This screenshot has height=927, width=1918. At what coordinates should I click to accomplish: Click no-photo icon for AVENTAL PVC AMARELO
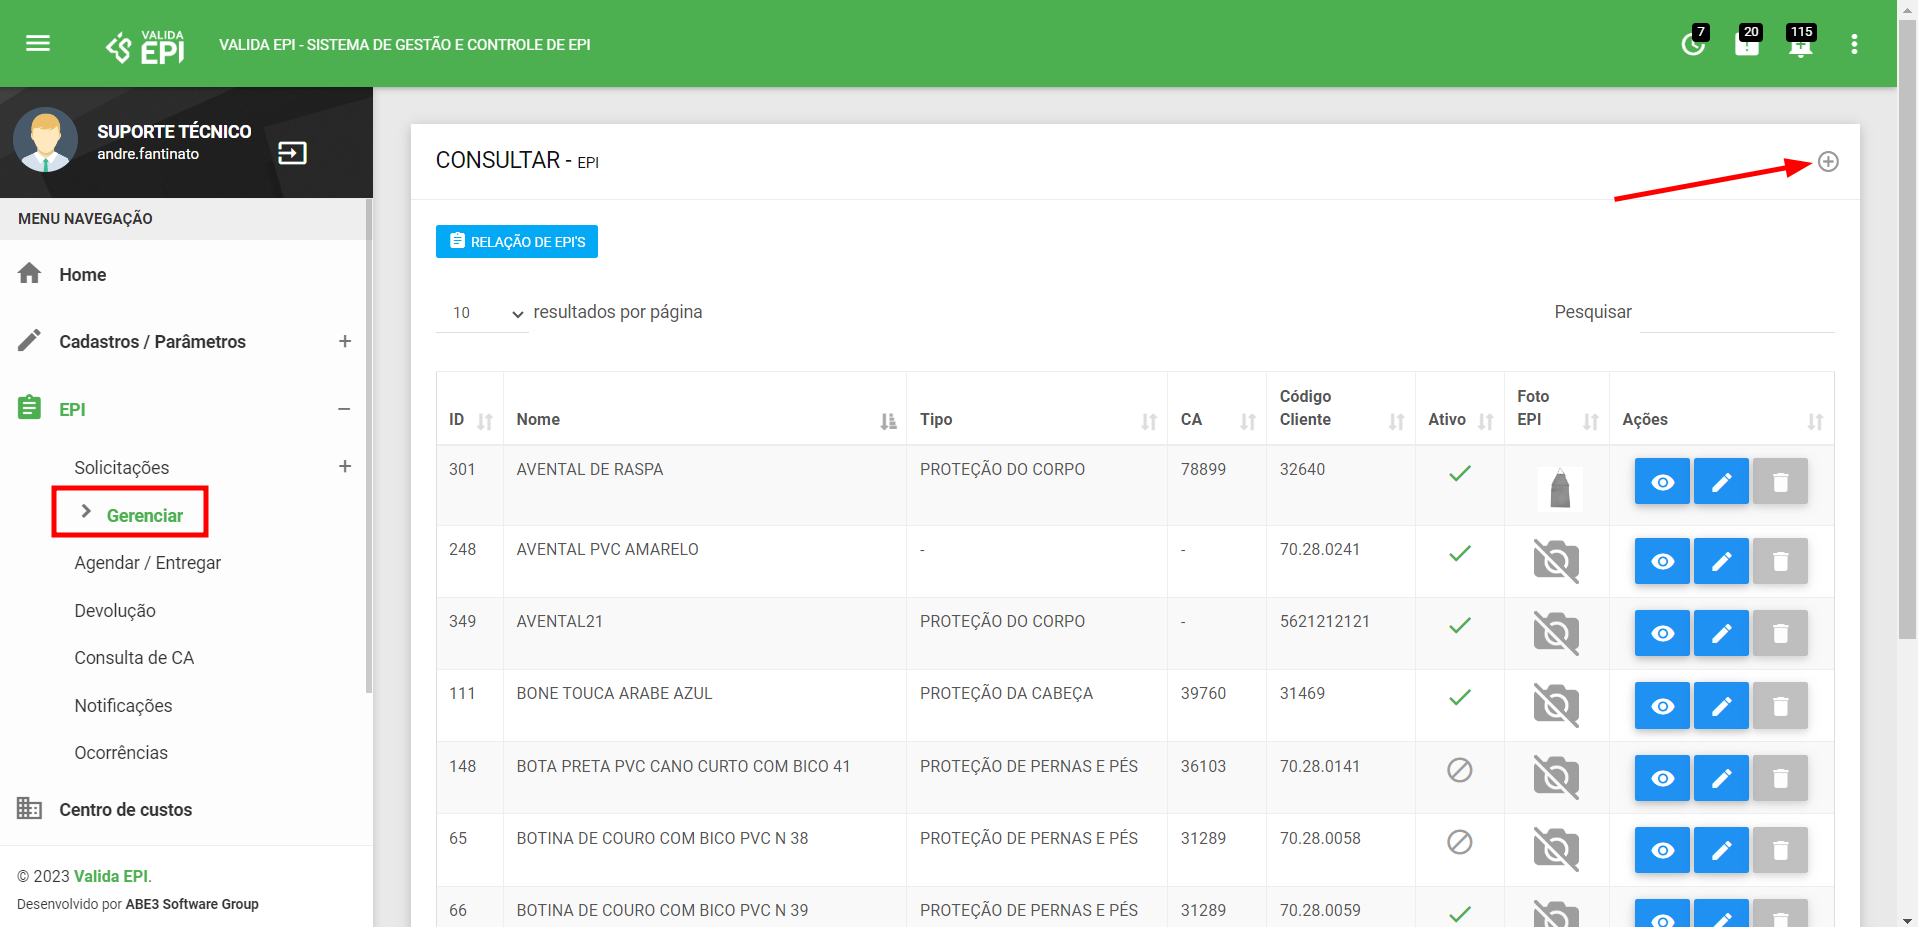pyautogui.click(x=1556, y=561)
